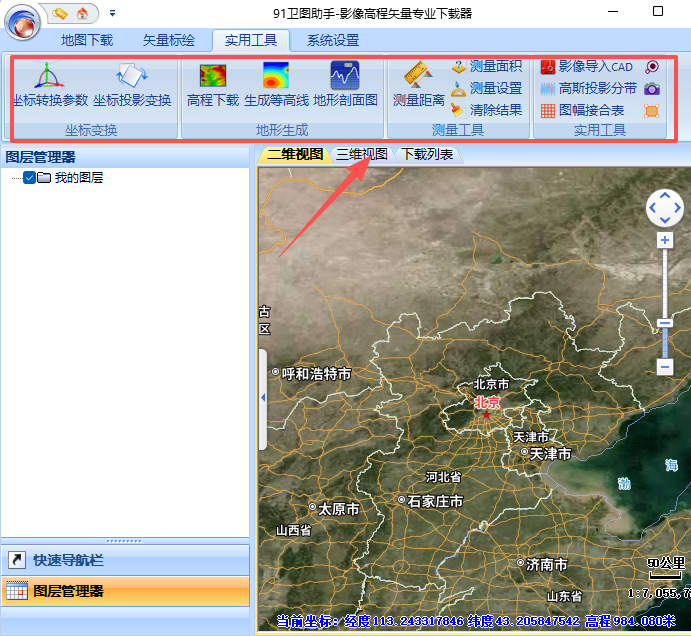Click the 50公里 scale bar on map
The height and width of the screenshot is (636, 691).
[x=666, y=568]
